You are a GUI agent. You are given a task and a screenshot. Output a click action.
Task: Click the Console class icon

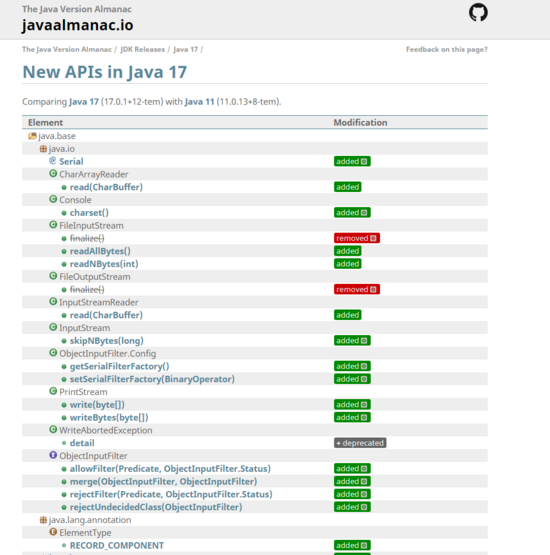(53, 199)
